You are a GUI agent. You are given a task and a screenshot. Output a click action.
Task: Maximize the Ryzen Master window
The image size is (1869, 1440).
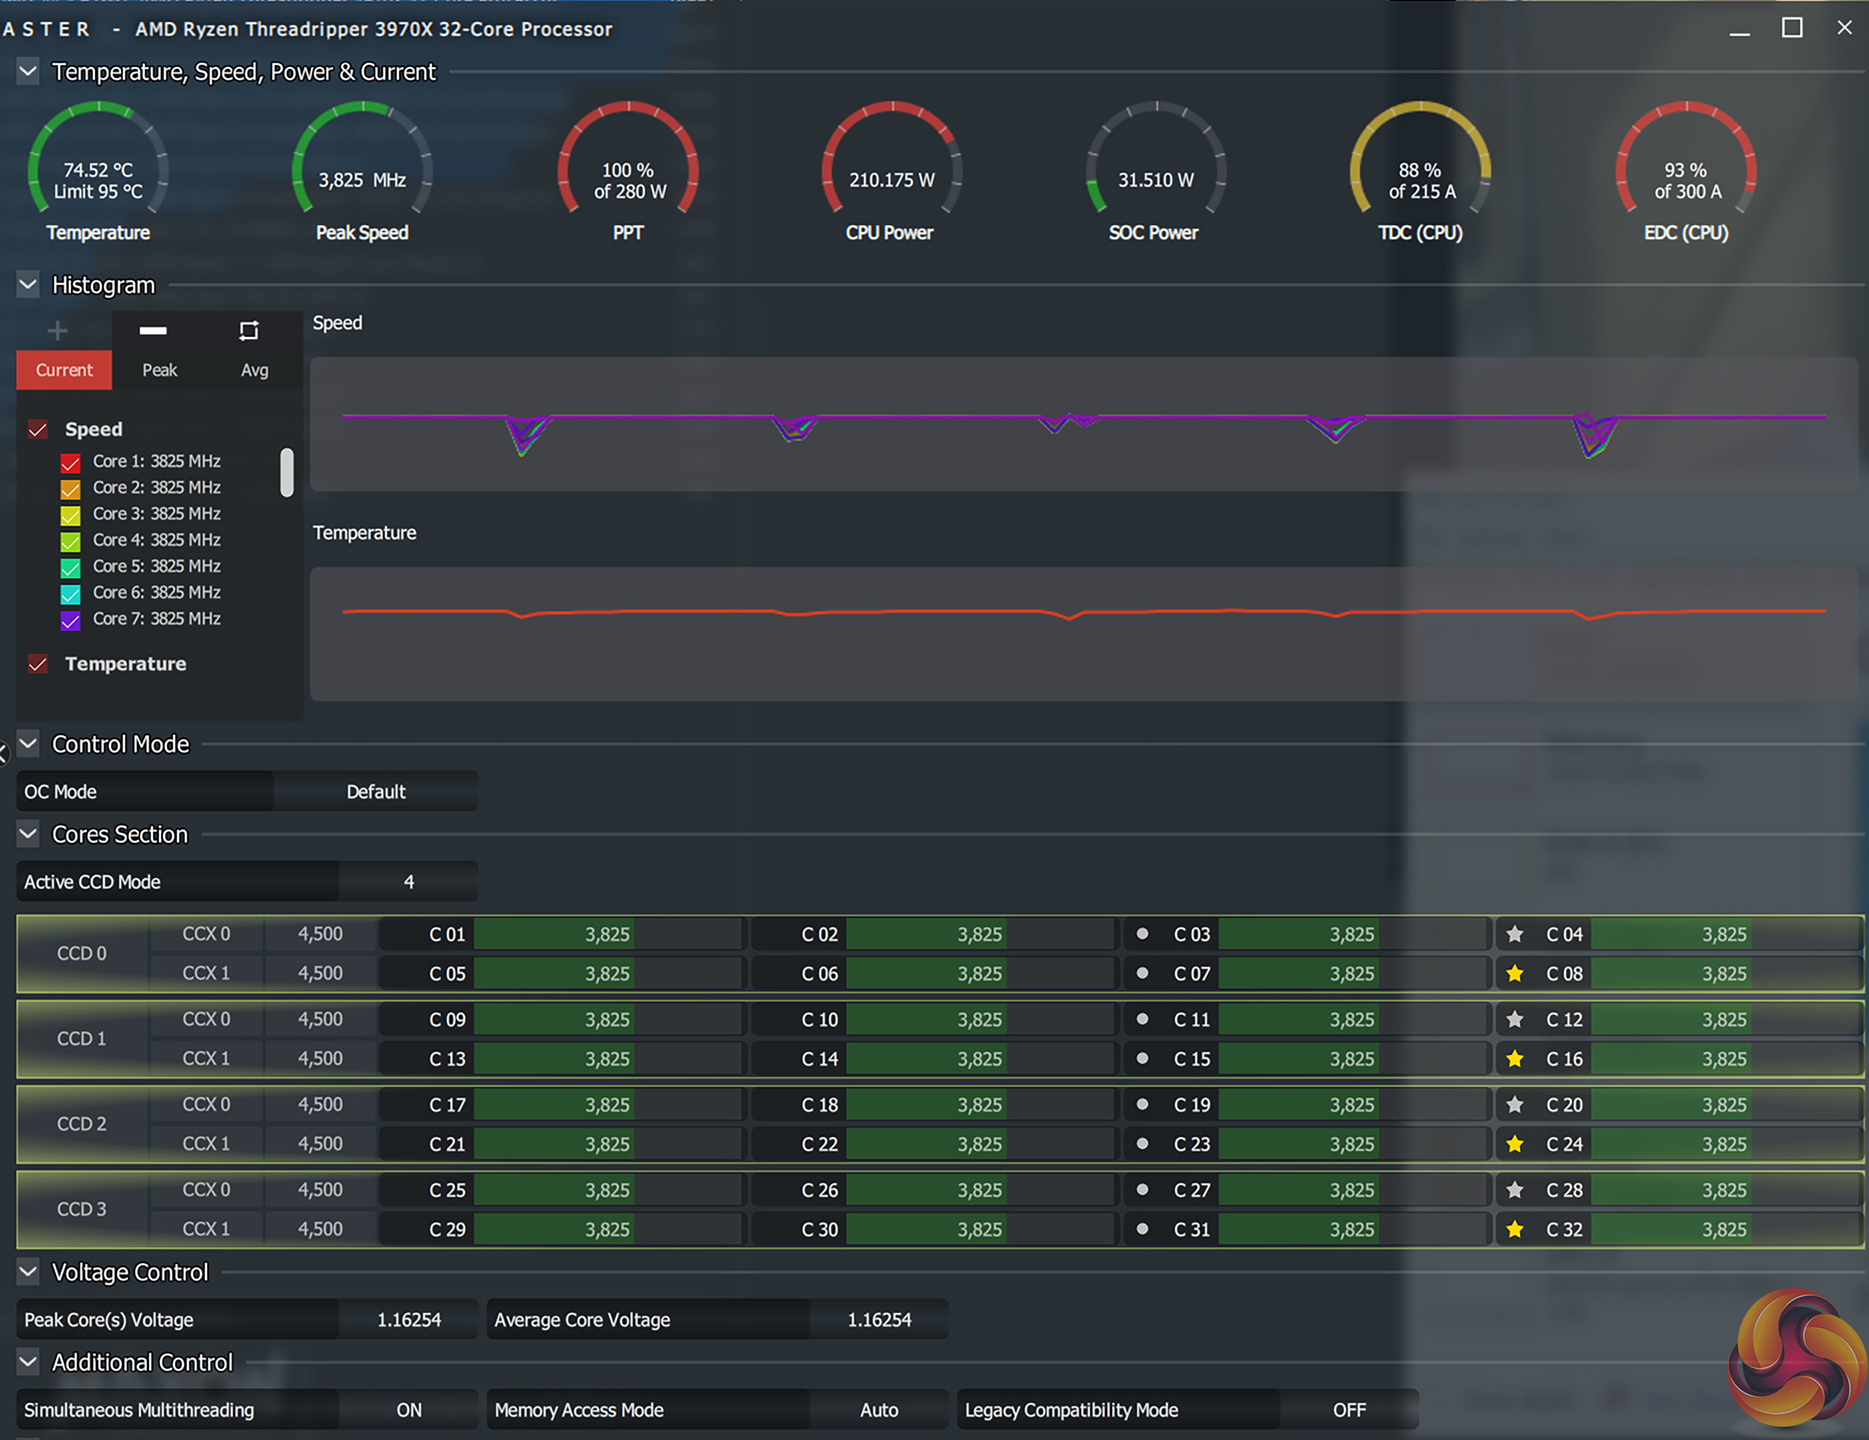(1792, 28)
